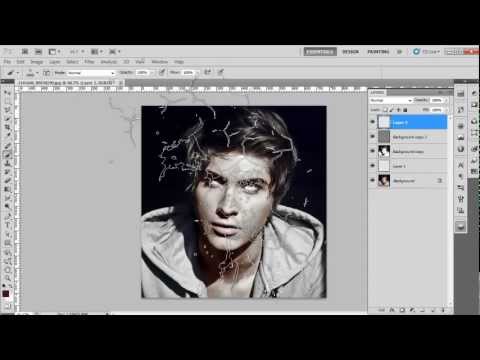Select the Pen tool
The height and width of the screenshot is (360, 480).
pos(7,217)
